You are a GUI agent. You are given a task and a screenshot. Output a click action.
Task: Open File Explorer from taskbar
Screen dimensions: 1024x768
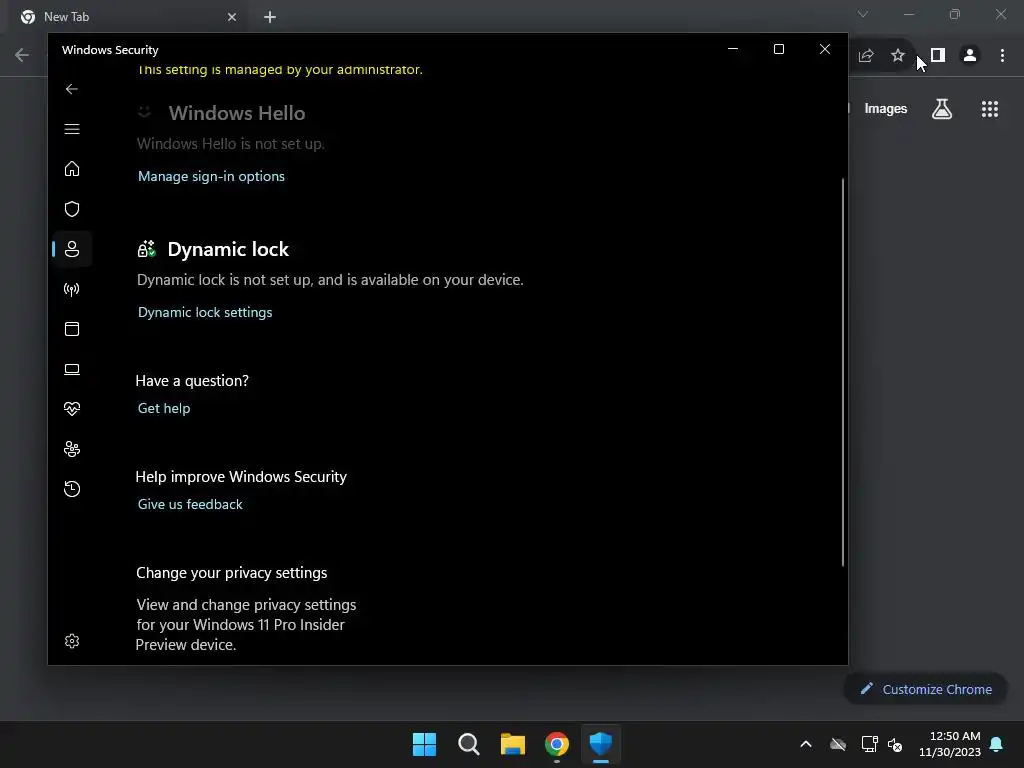(x=513, y=744)
